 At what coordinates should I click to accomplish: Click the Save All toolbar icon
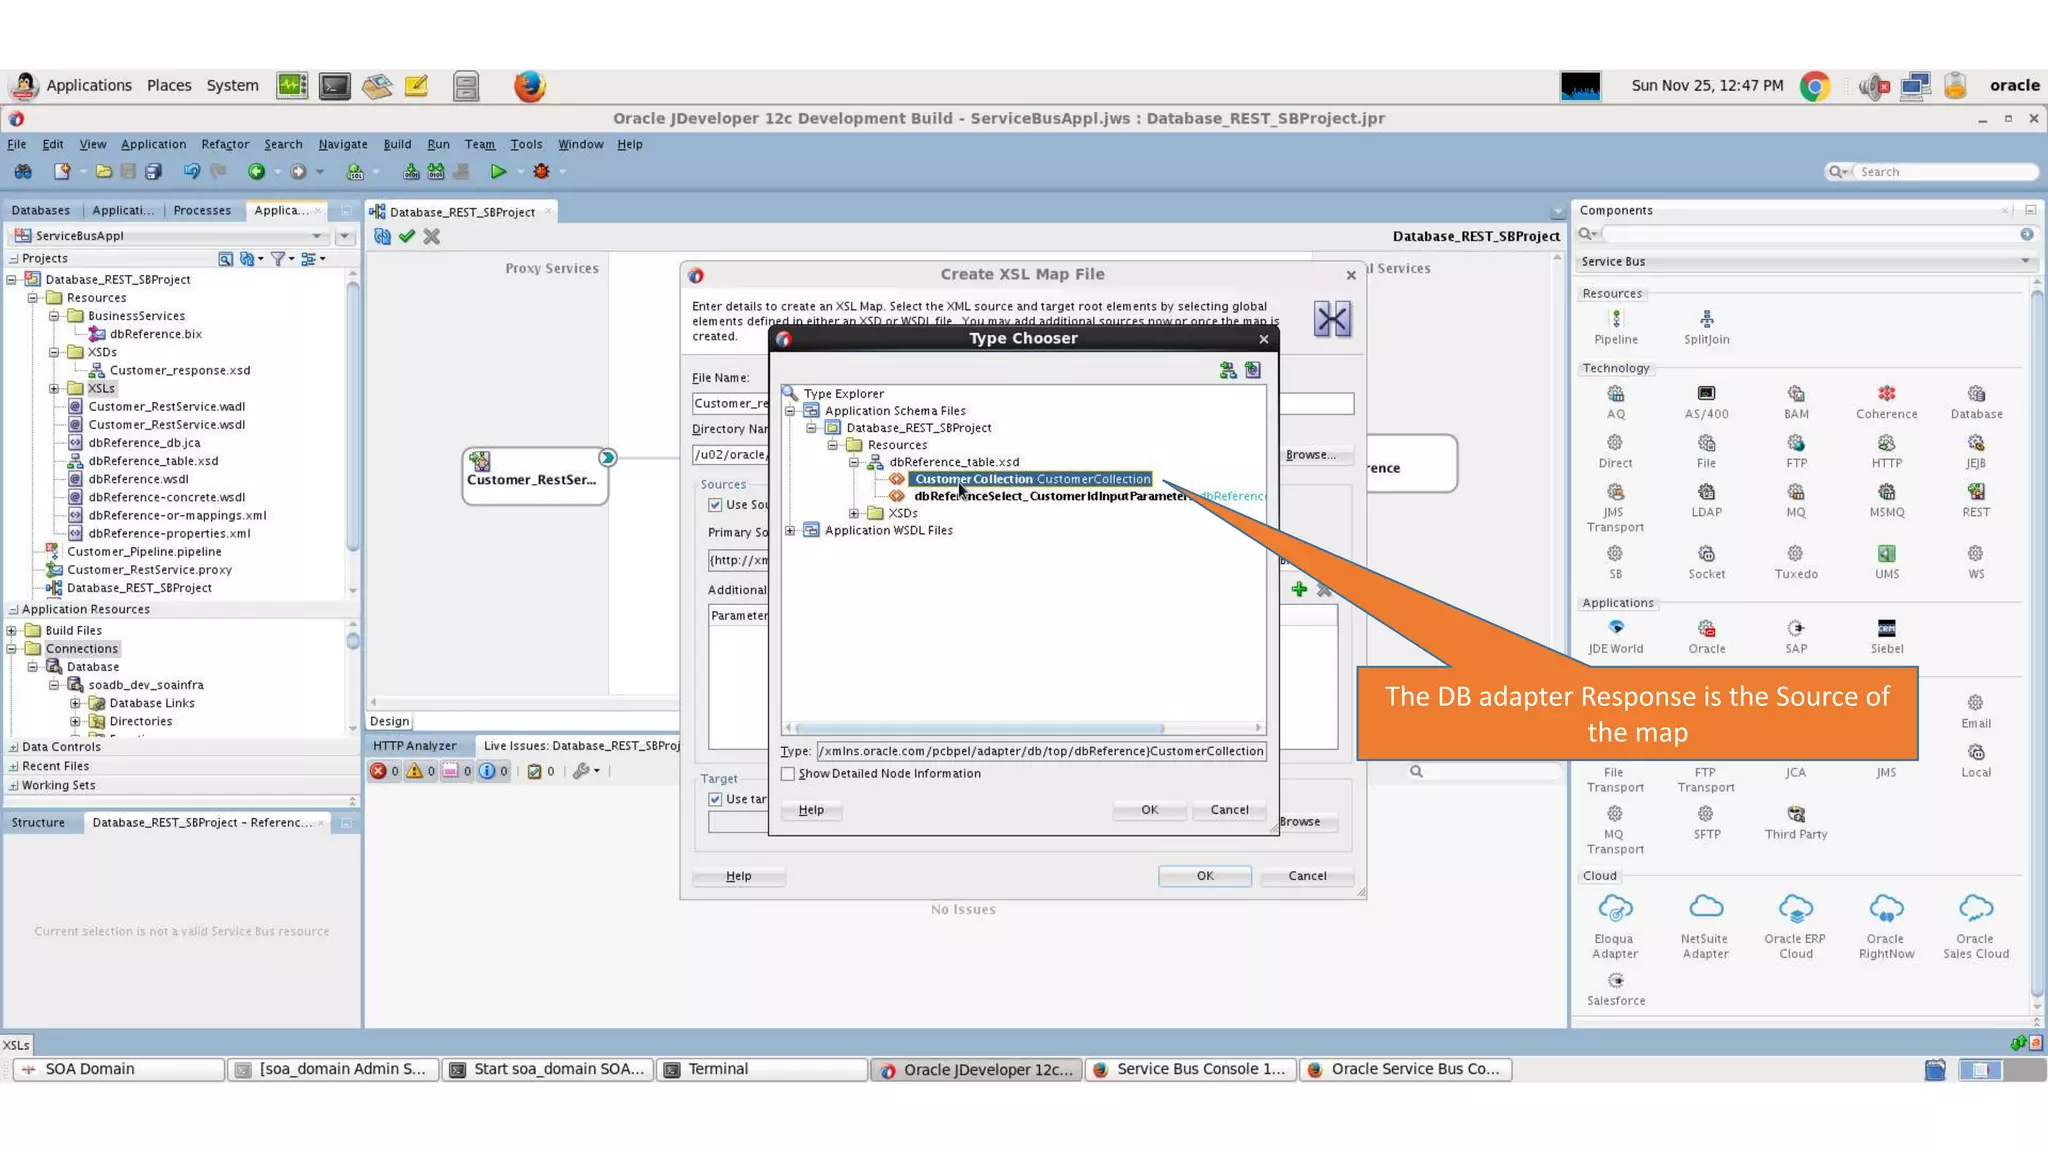coord(153,172)
